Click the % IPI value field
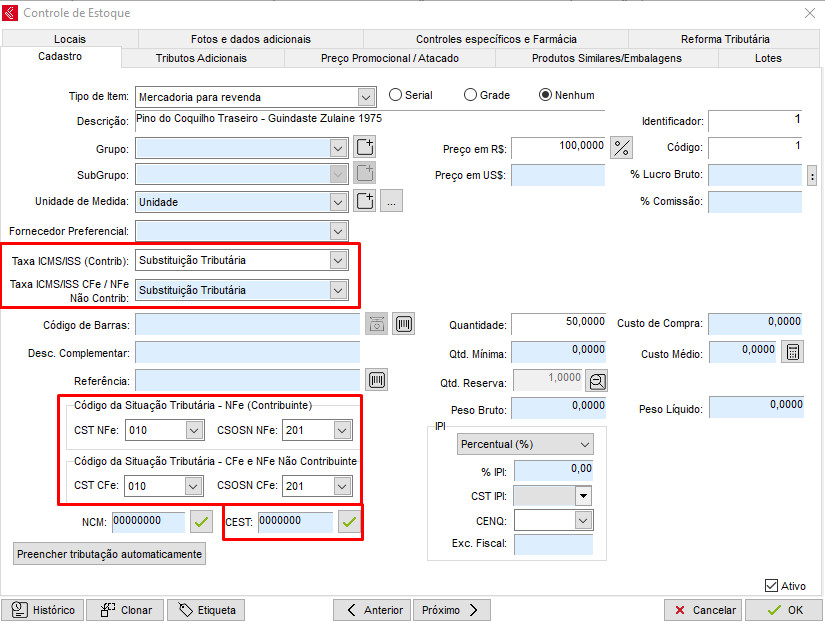825x627 pixels. coord(554,470)
